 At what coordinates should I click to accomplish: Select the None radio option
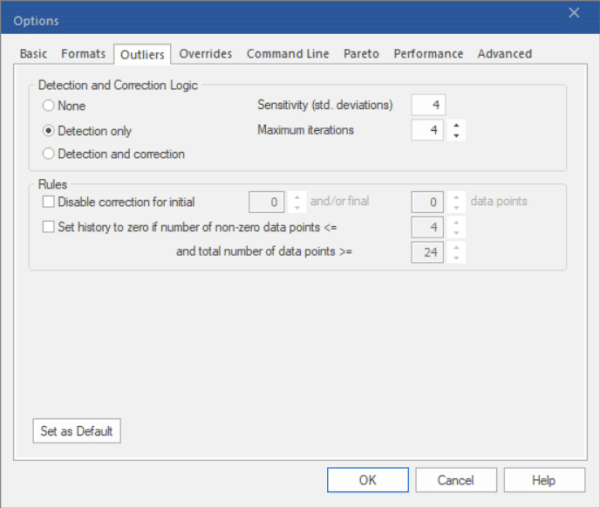pos(48,106)
